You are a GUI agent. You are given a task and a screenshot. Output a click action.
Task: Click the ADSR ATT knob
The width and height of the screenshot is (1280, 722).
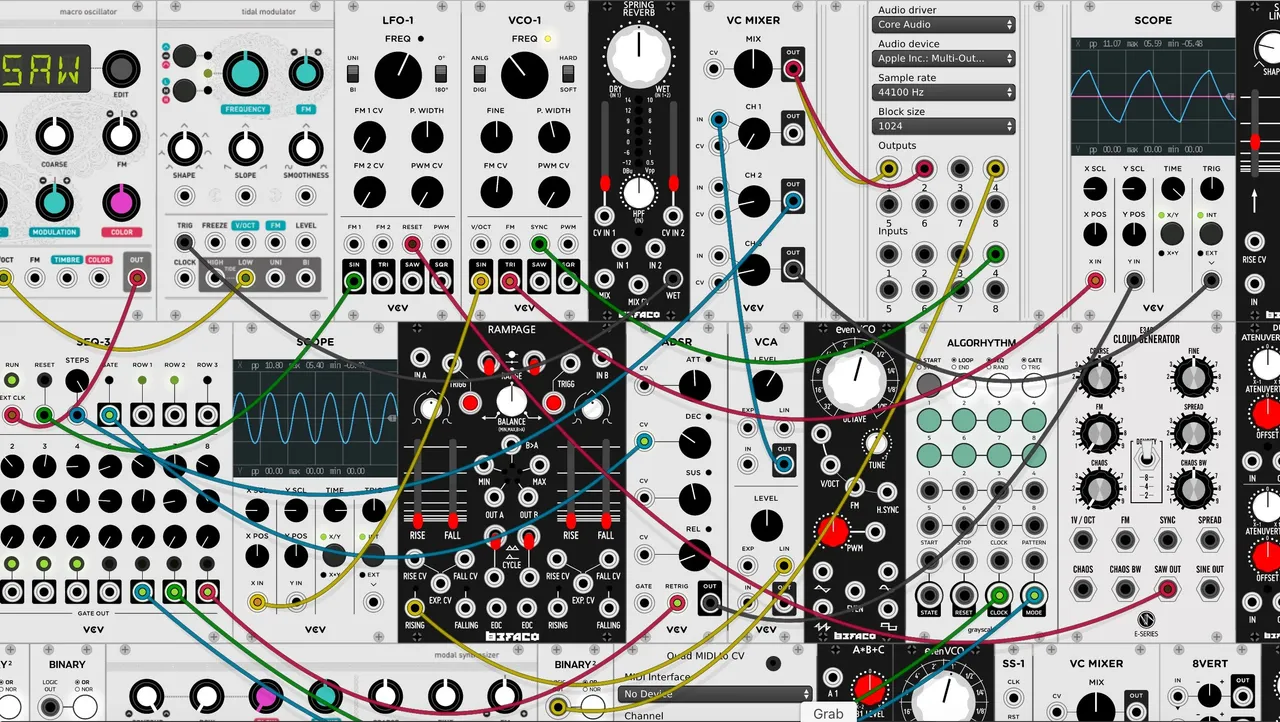click(x=694, y=385)
